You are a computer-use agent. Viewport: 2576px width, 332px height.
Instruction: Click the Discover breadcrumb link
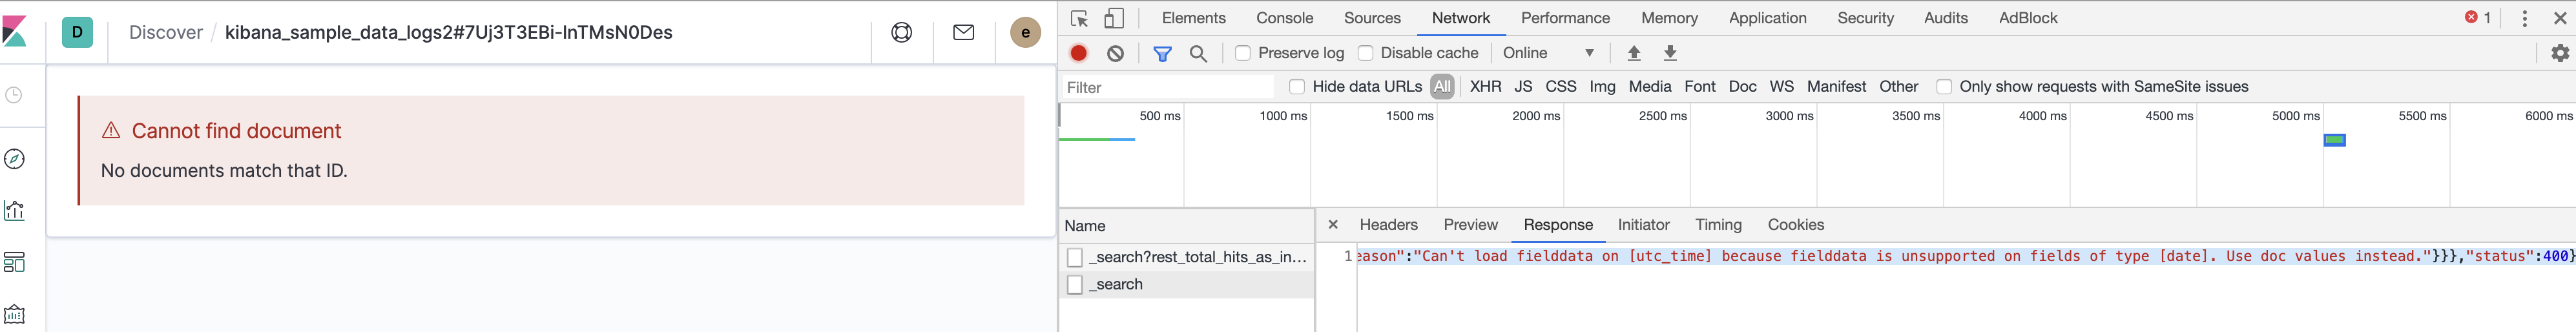click(165, 33)
